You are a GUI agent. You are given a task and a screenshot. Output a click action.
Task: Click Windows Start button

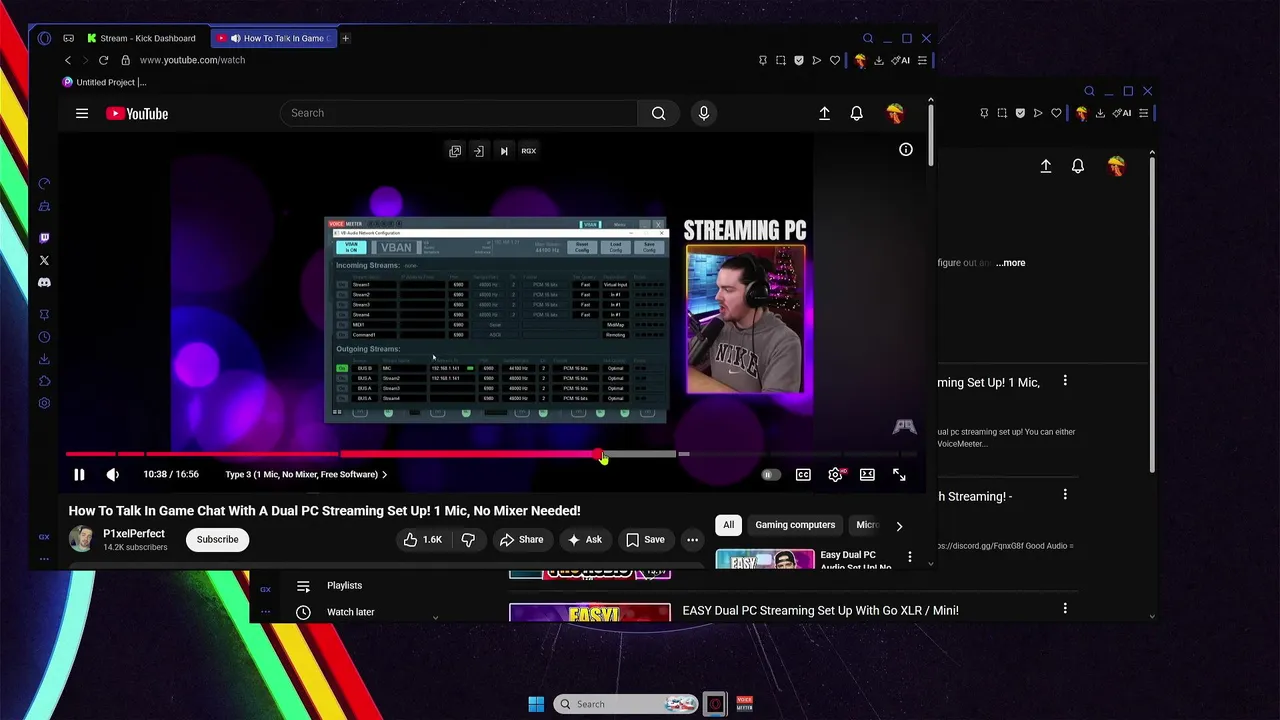[x=536, y=704]
